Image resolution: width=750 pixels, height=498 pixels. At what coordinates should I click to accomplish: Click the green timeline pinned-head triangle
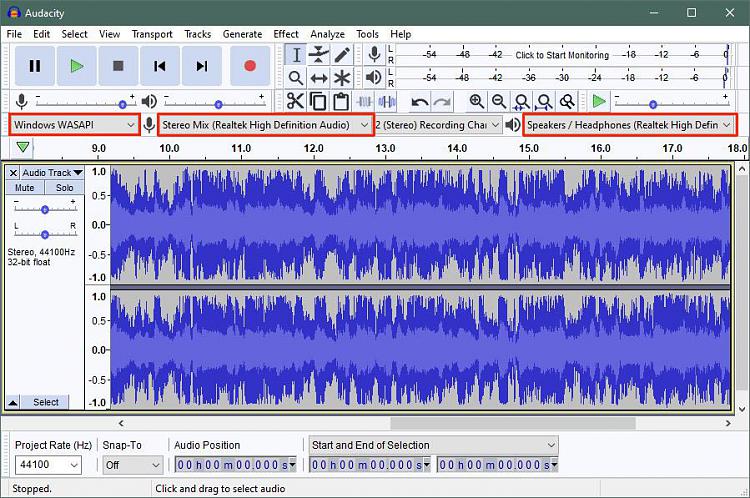tap(22, 146)
